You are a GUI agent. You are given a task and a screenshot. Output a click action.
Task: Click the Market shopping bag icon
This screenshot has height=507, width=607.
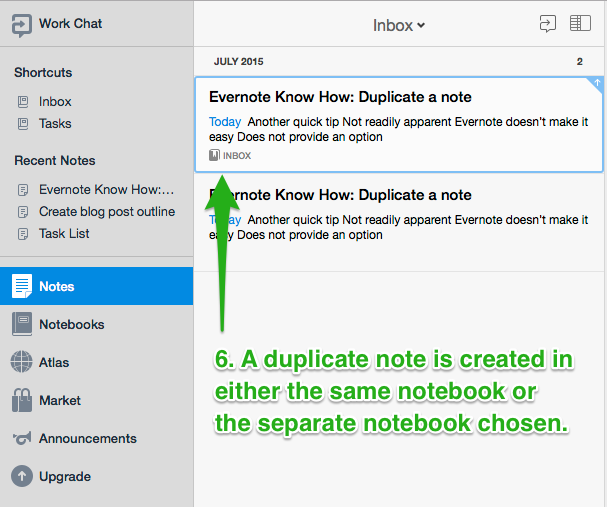[22, 400]
